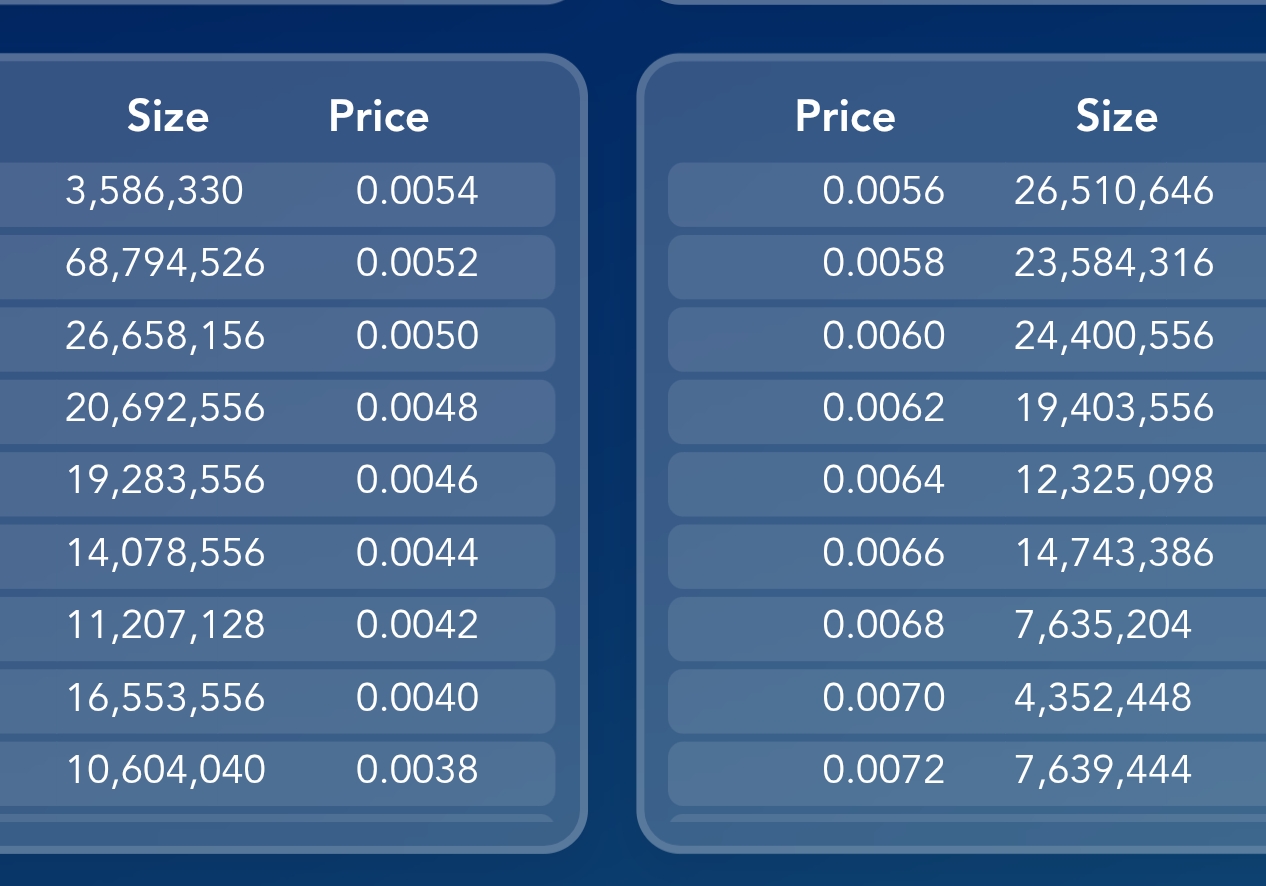
Task: Select the 0.0042 bid price level
Action: [x=417, y=625]
